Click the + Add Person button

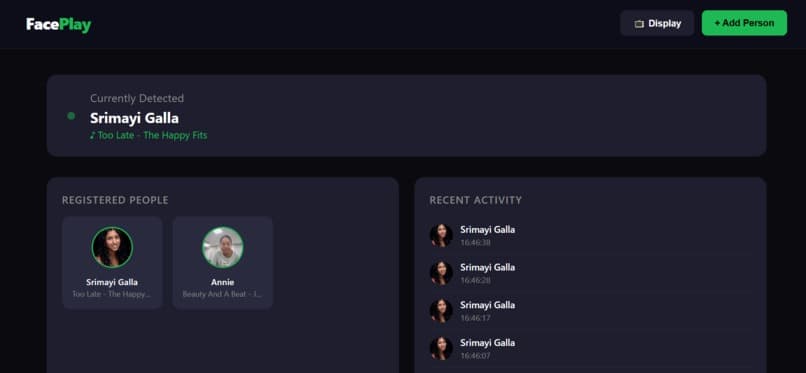(744, 23)
